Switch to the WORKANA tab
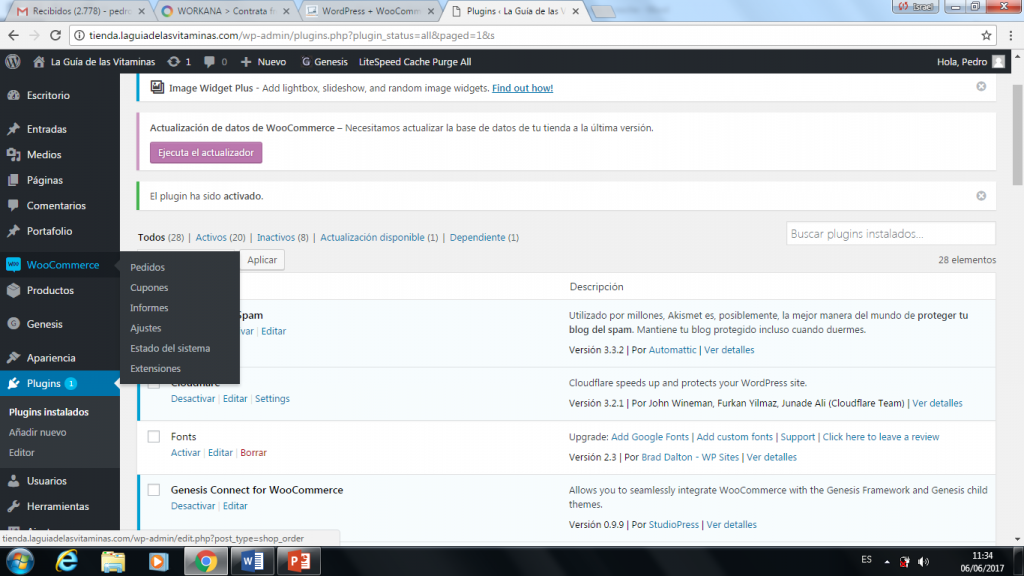 coord(226,11)
